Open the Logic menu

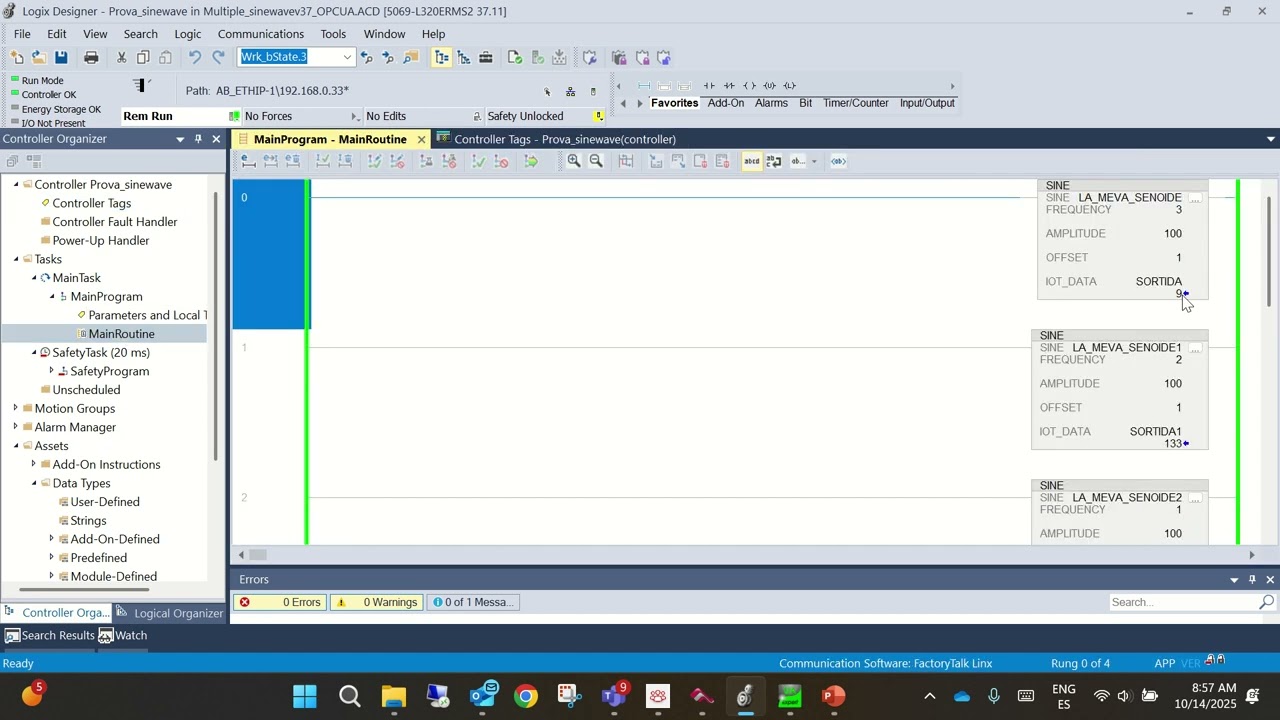[188, 34]
